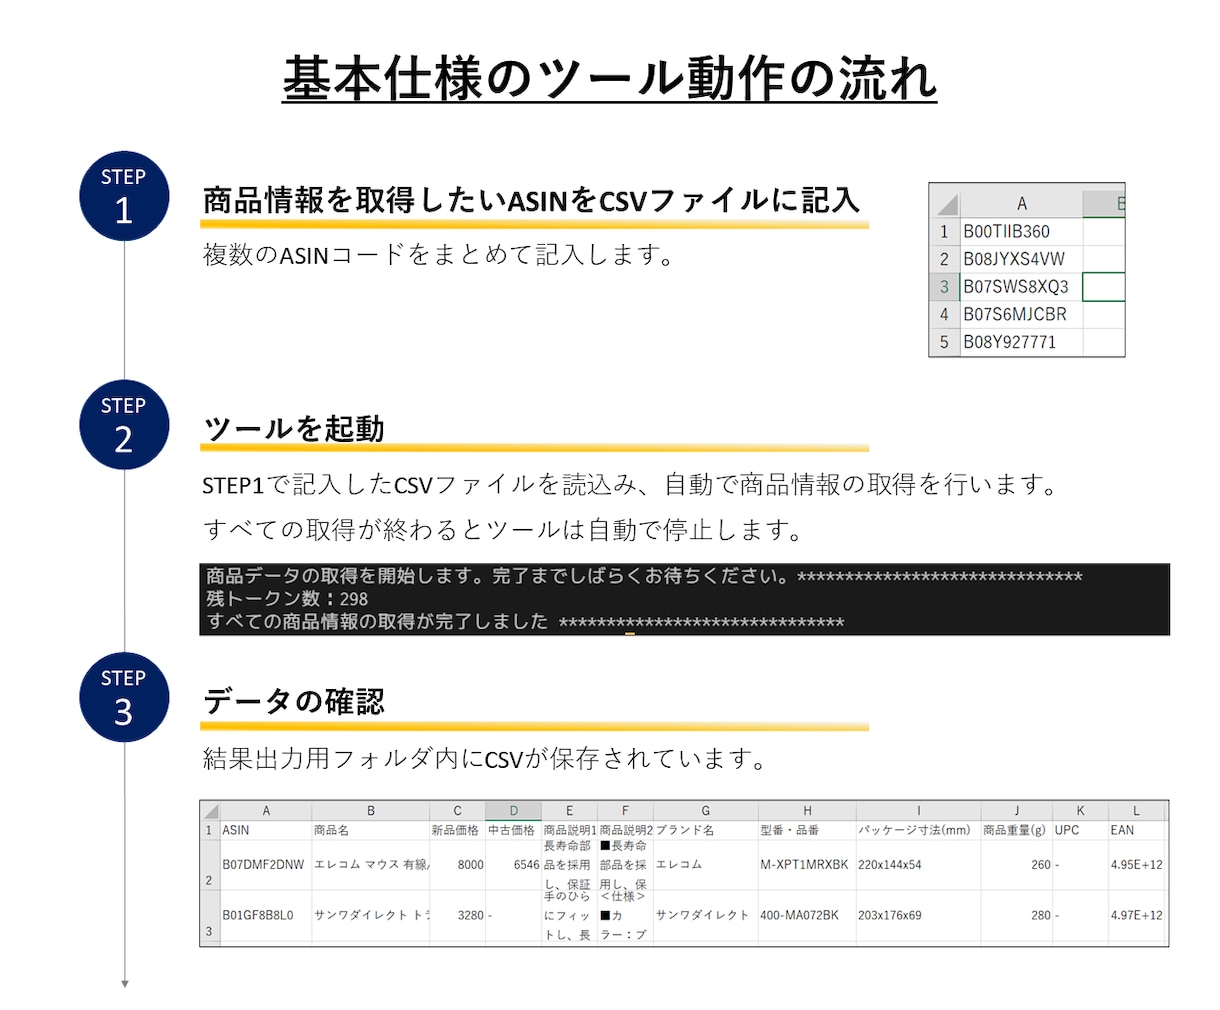Select column I header above パッケージ寸法(mm)
Viewport: 1220px width, 1010px height.
point(918,811)
